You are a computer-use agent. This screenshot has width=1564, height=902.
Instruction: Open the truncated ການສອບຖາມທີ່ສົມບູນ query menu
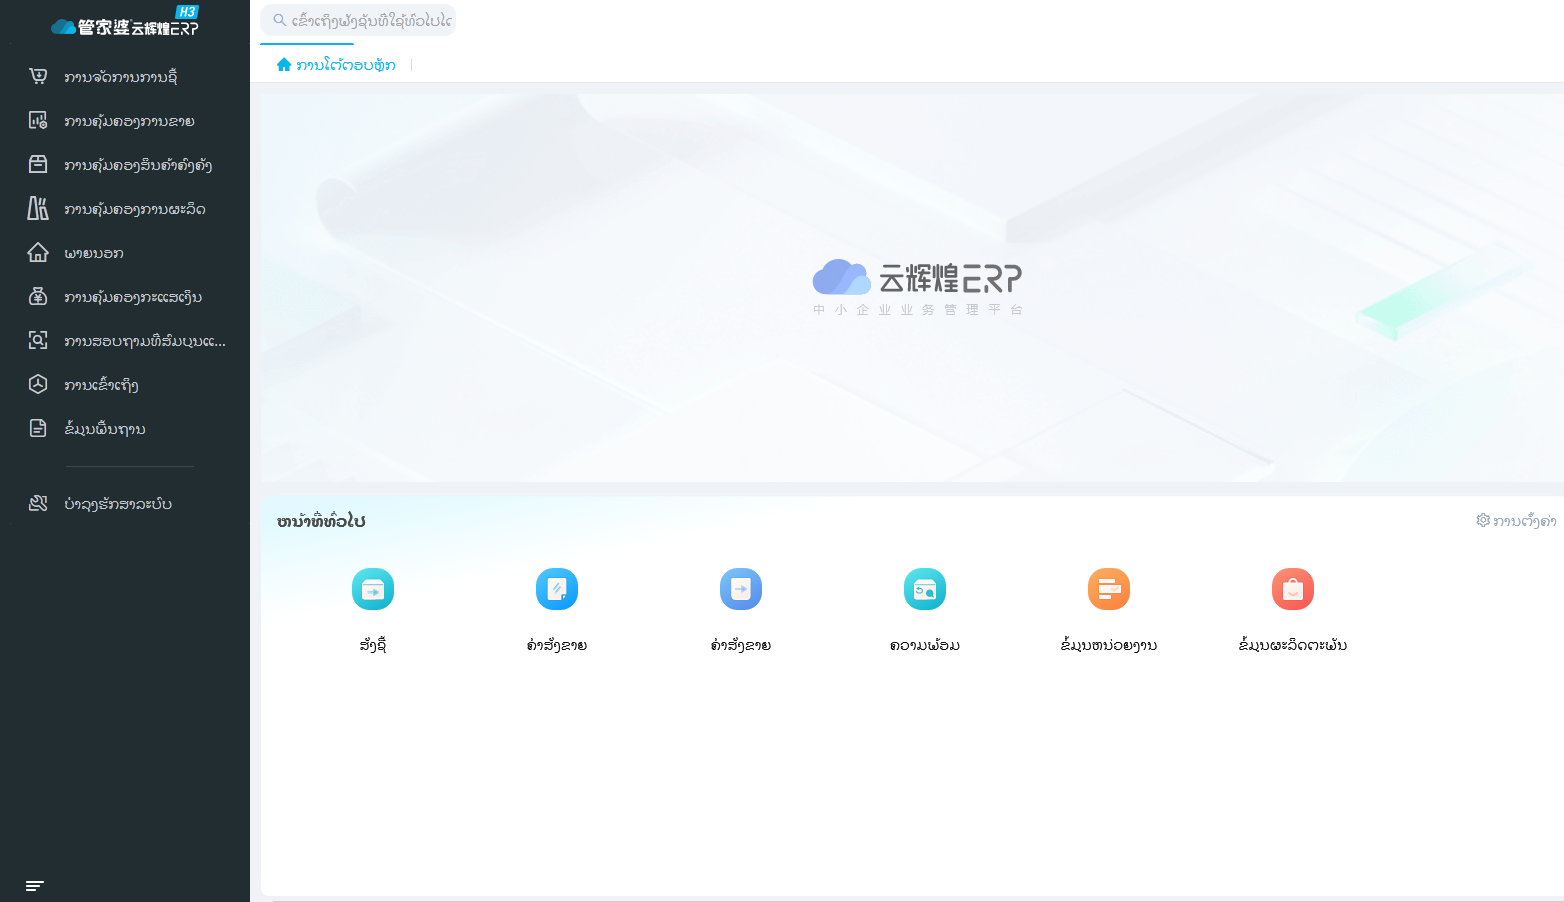144,341
